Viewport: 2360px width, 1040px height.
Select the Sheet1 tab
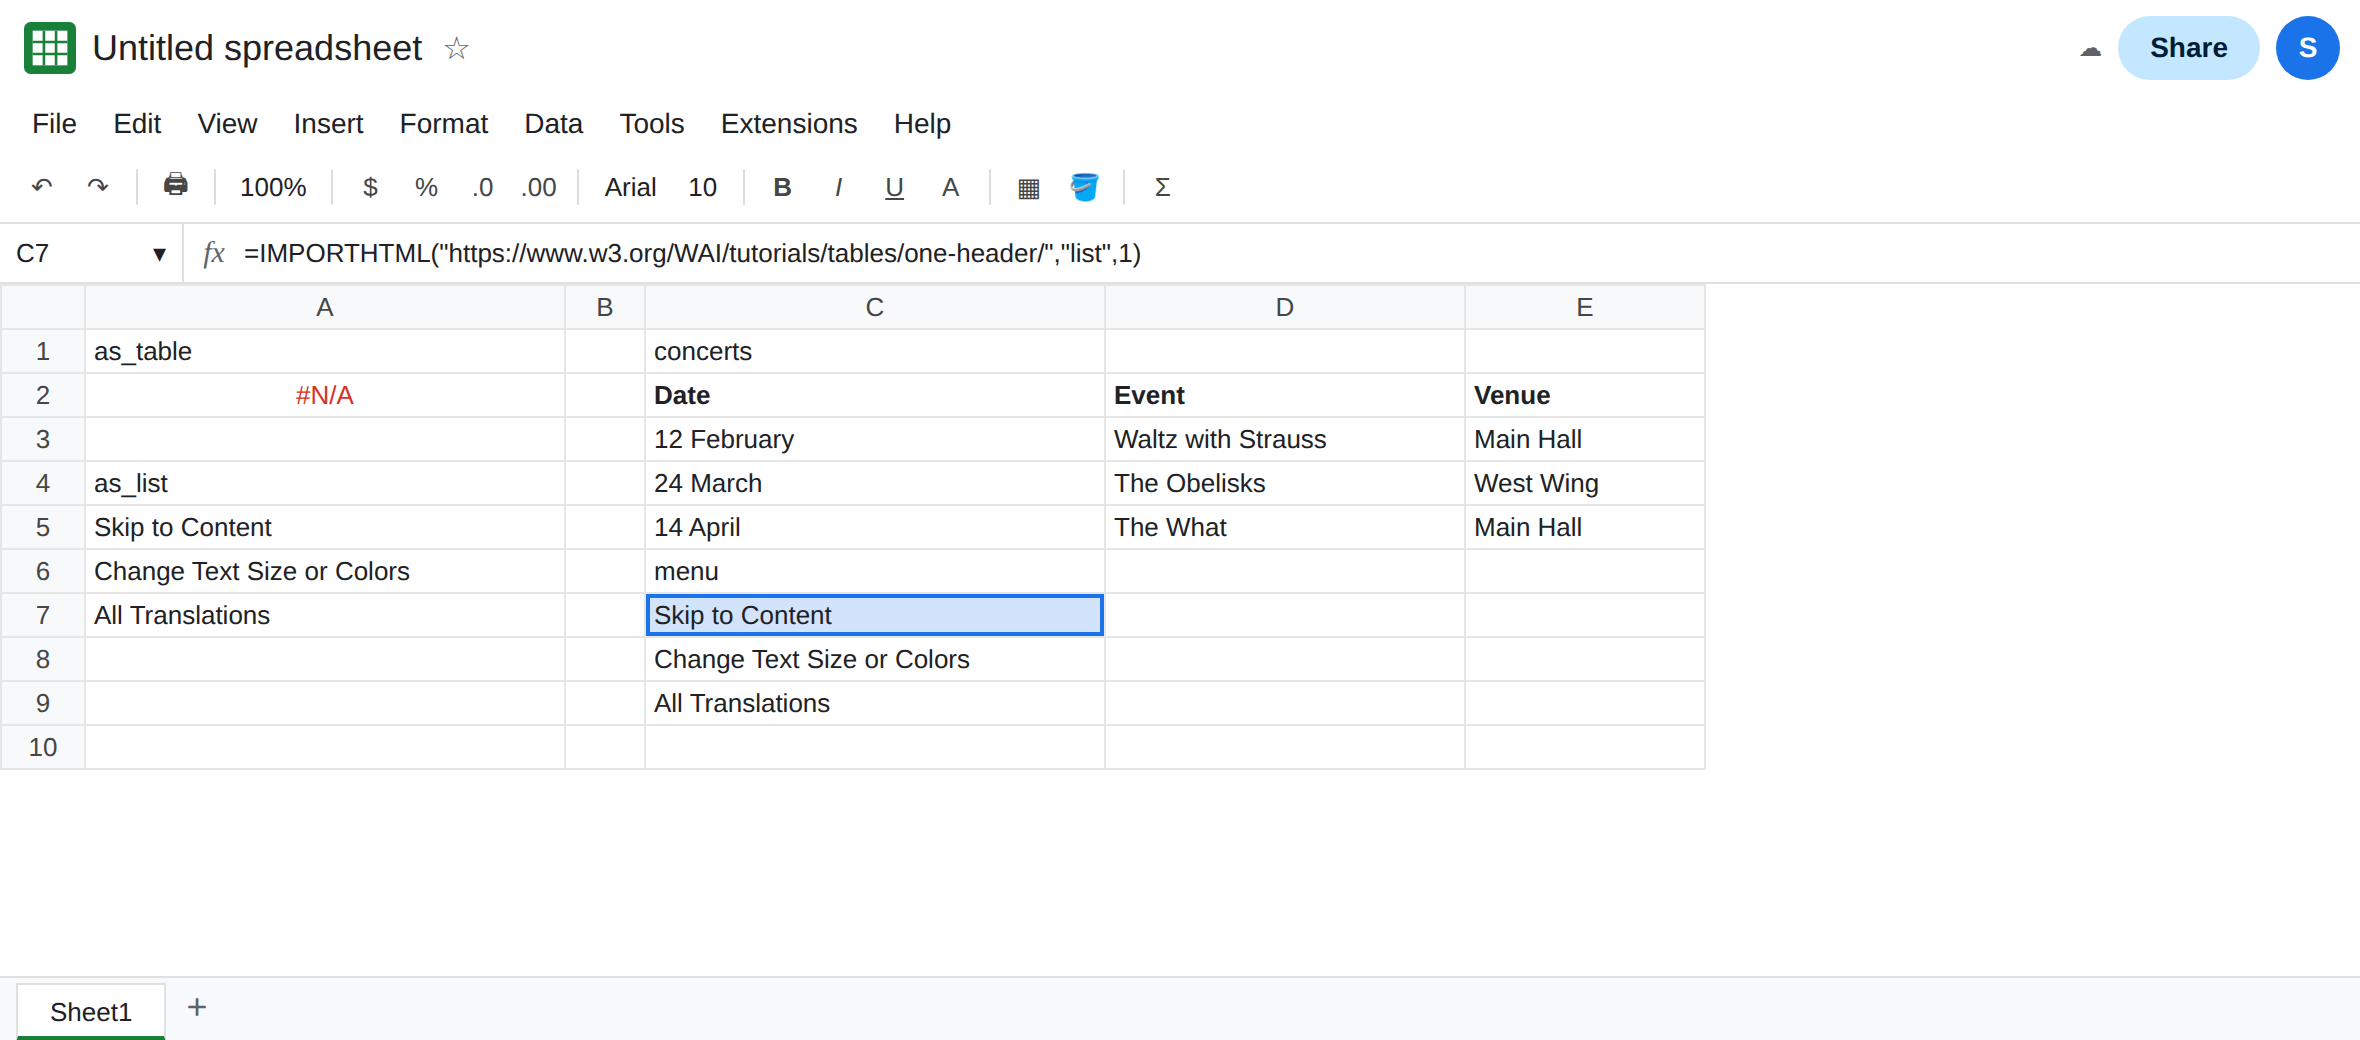pyautogui.click(x=91, y=1012)
